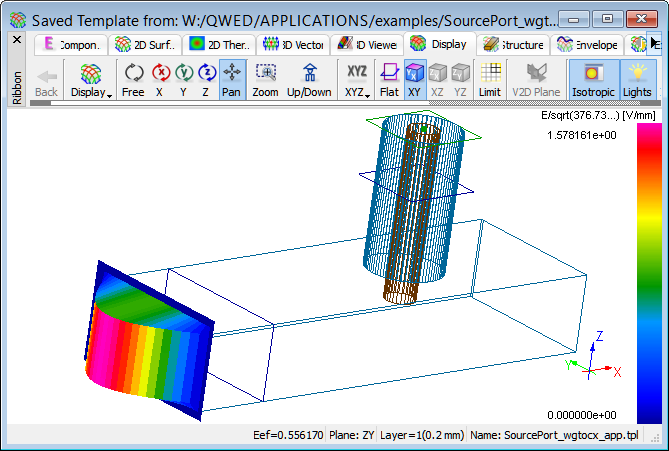Choose rotation around the Z axis
Viewport: 669px width, 451px height.
pos(206,79)
